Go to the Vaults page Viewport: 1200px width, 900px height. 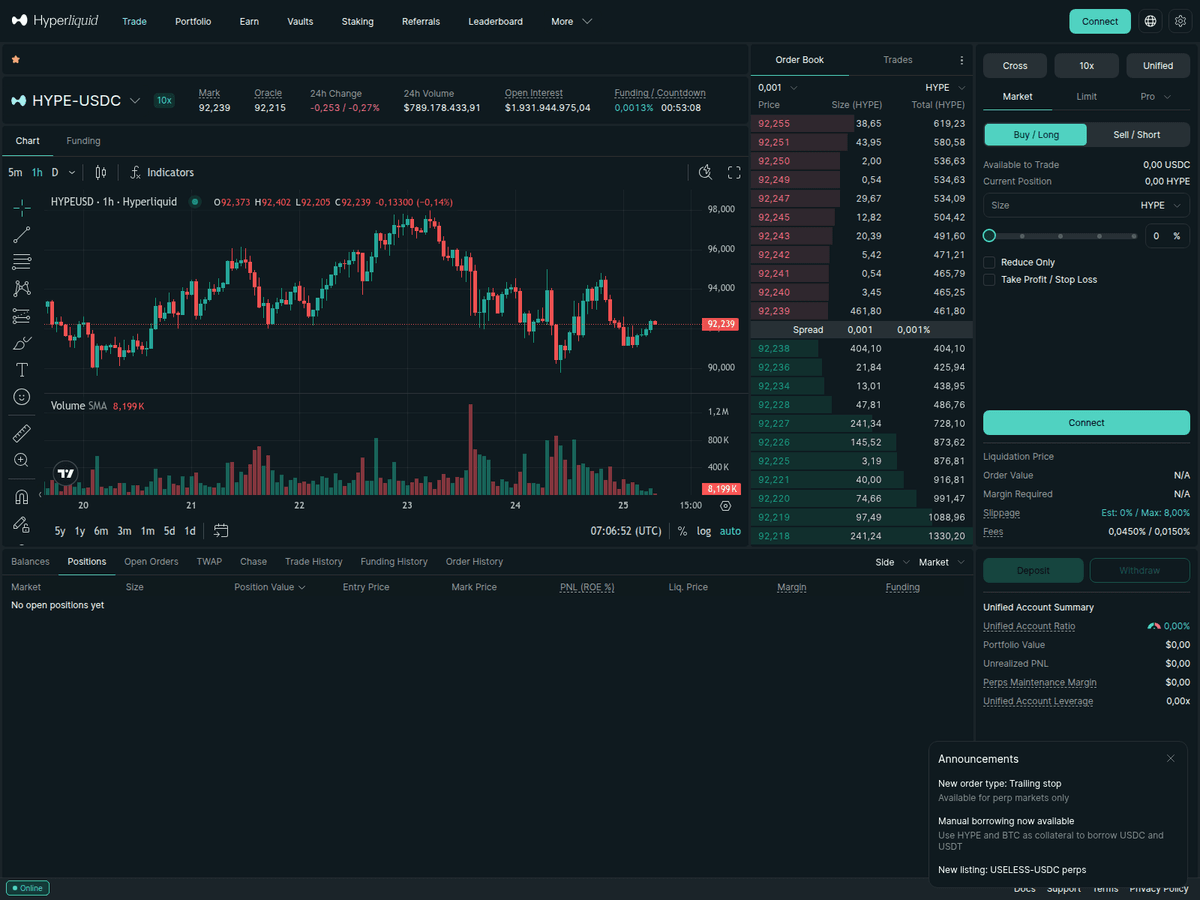click(300, 21)
